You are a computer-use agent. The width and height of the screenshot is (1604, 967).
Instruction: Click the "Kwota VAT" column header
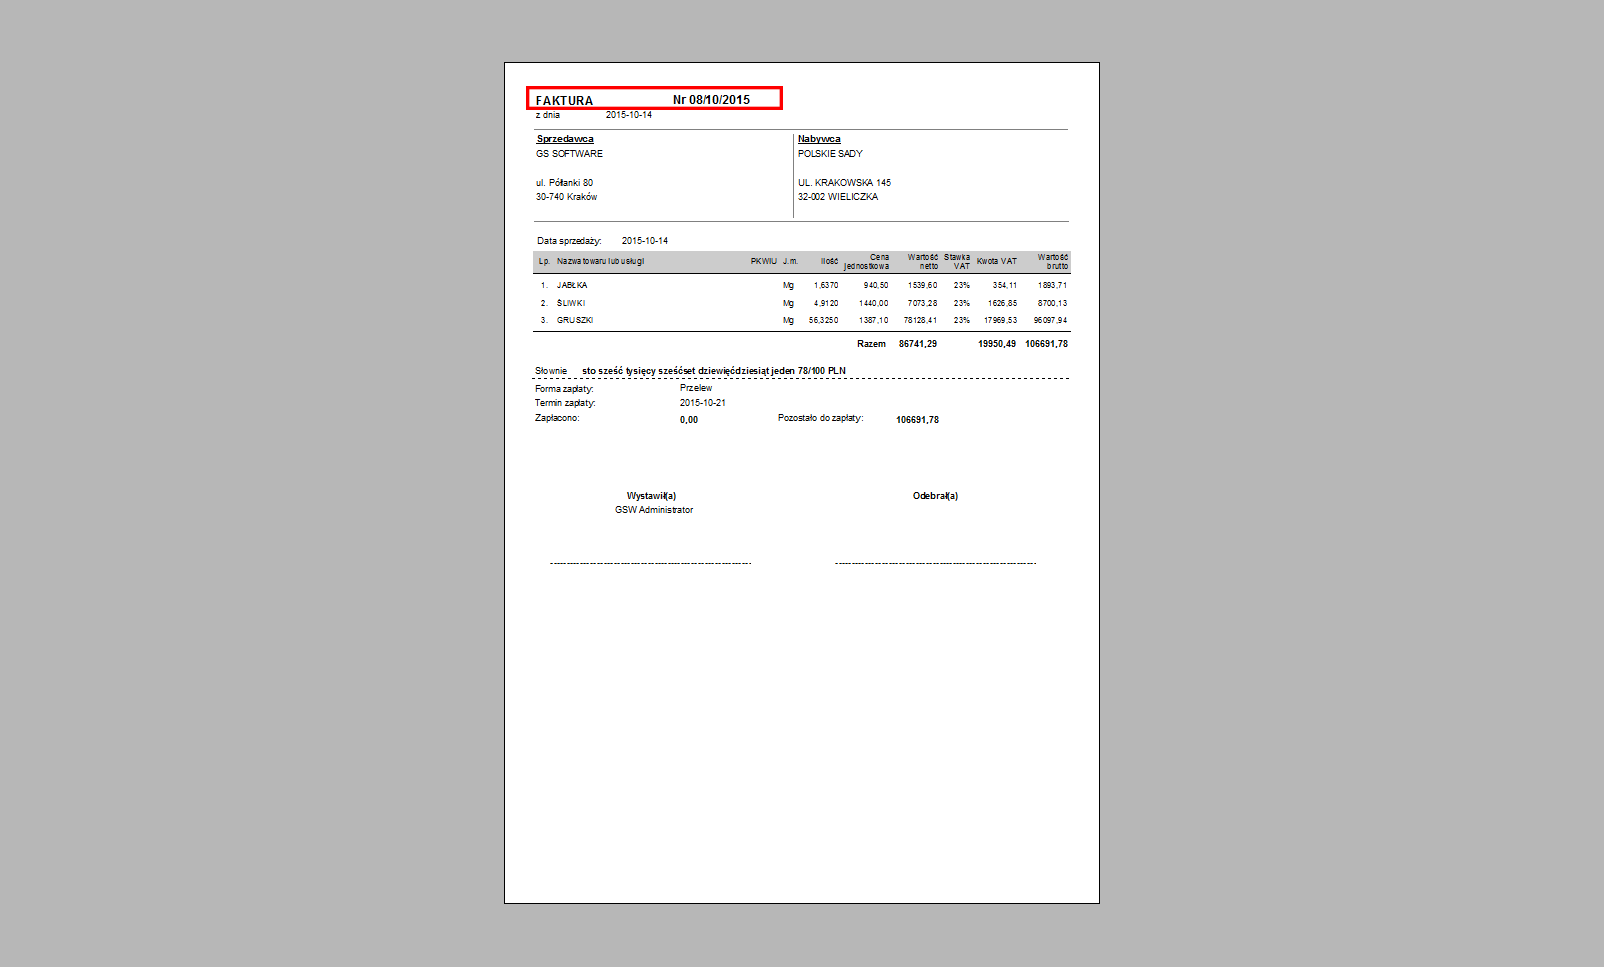pos(996,262)
